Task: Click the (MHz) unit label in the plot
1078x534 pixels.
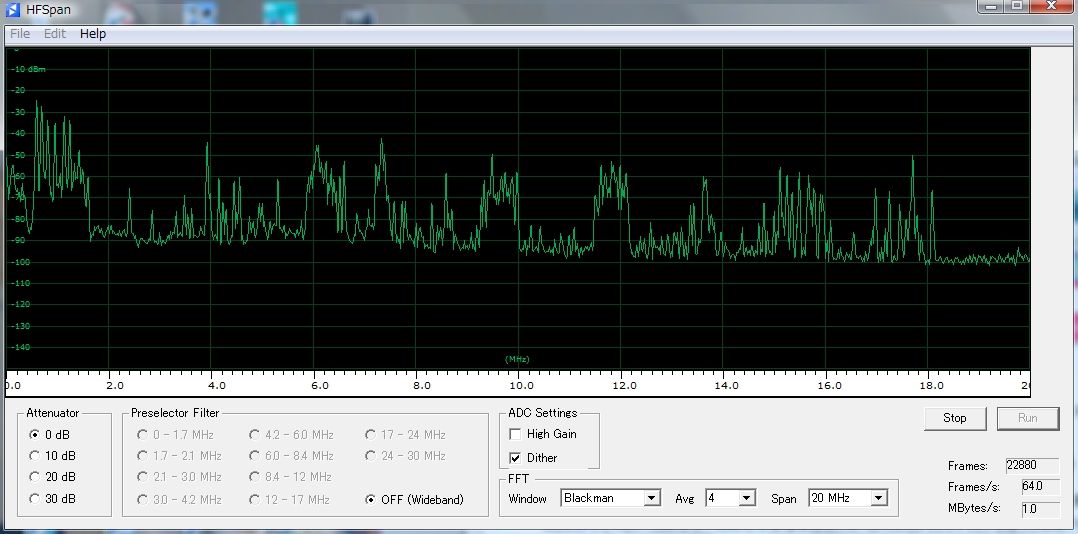Action: coord(517,359)
